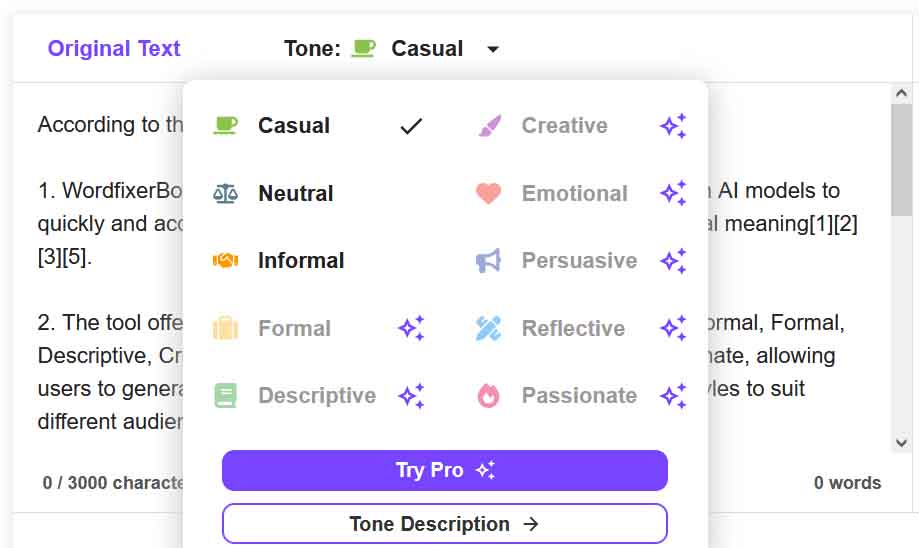Click the scrollbar up arrow

pos(901,93)
